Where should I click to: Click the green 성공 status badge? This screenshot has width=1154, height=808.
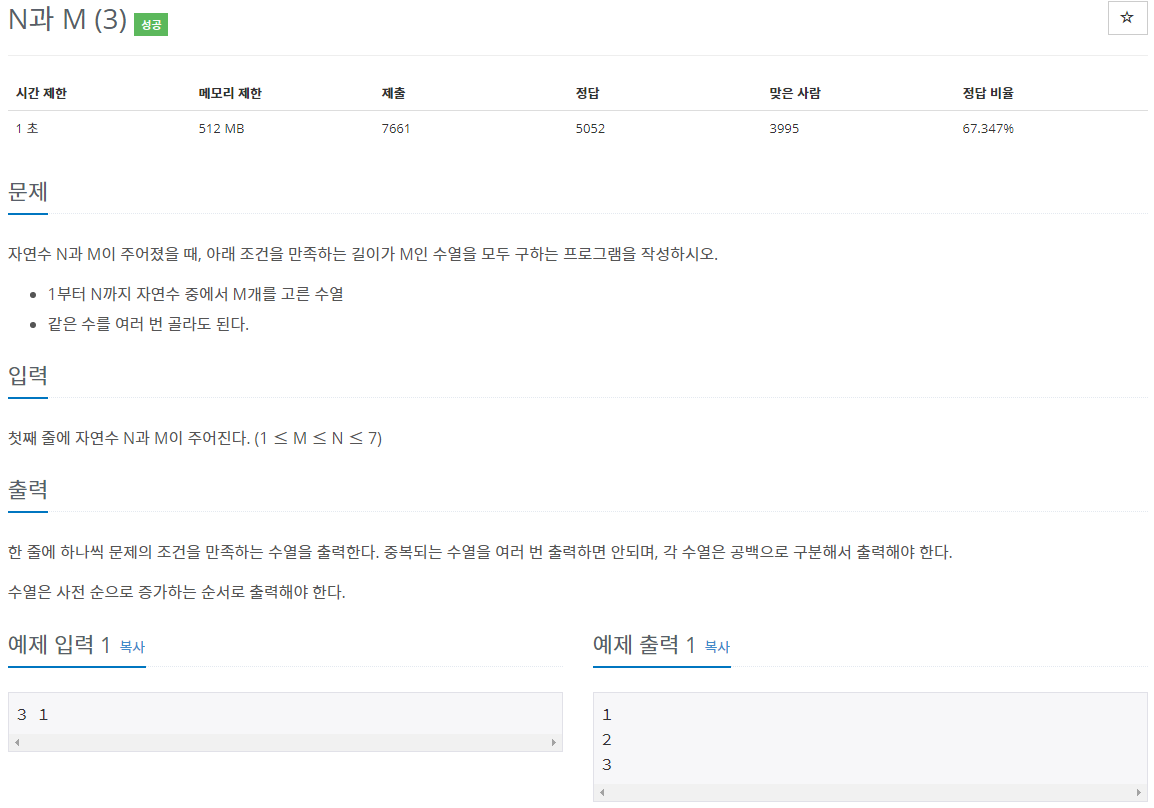tap(151, 24)
